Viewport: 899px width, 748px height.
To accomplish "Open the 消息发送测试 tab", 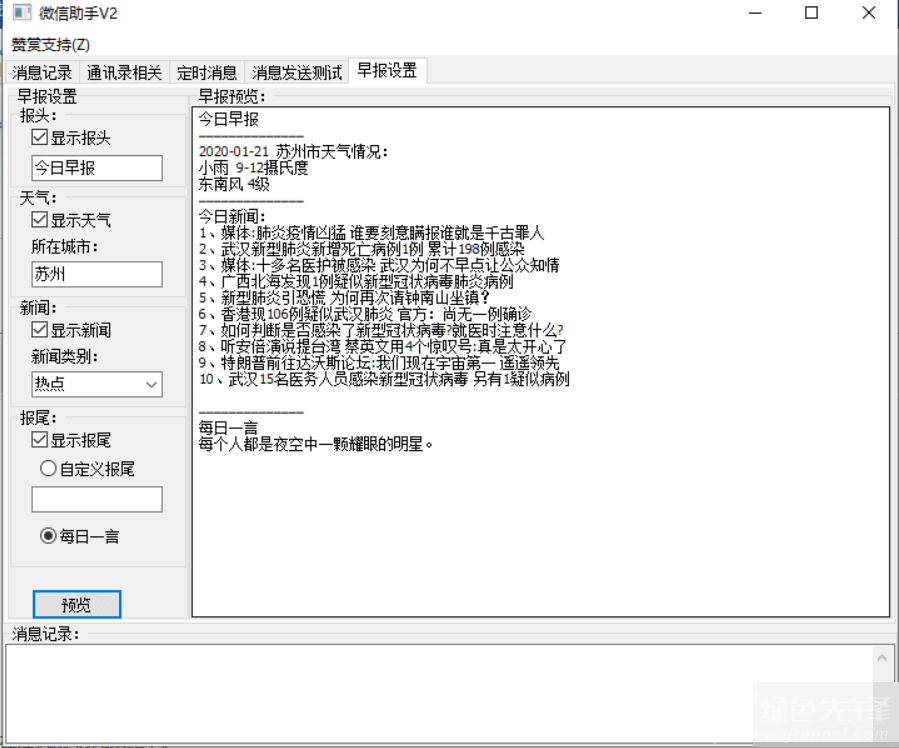I will [297, 73].
